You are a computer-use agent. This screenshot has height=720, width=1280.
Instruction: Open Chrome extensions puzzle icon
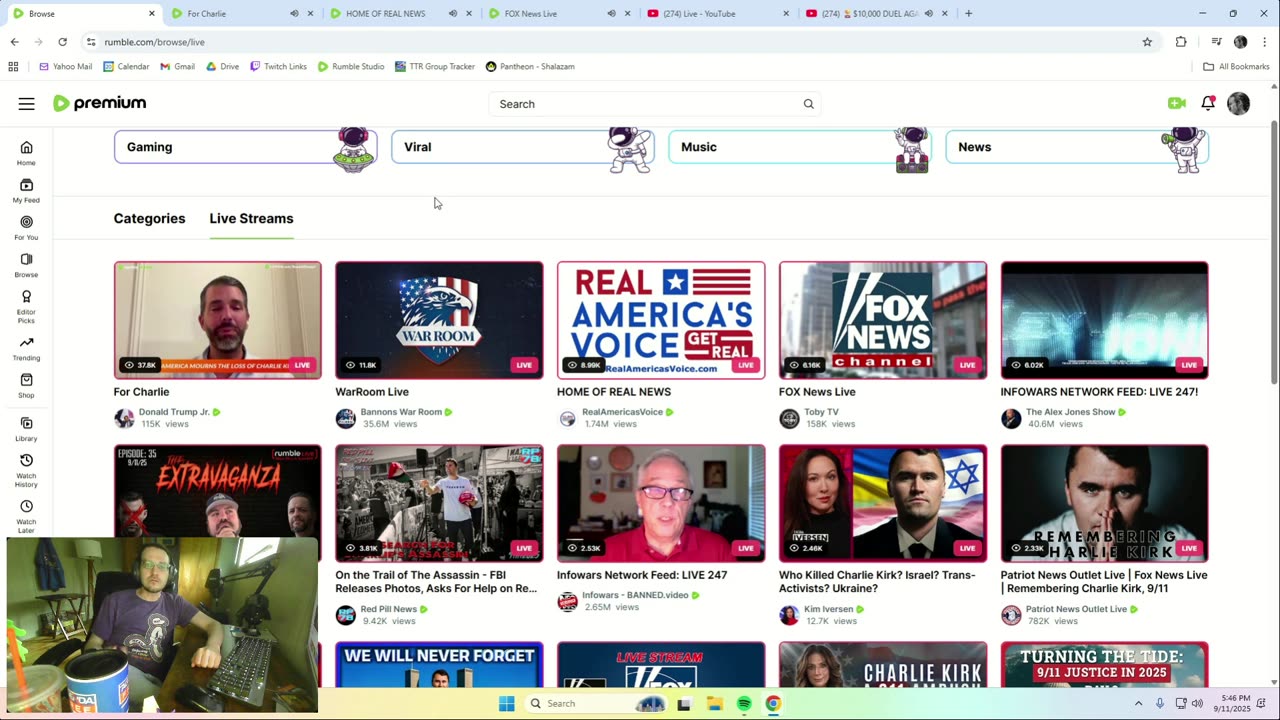click(1181, 42)
